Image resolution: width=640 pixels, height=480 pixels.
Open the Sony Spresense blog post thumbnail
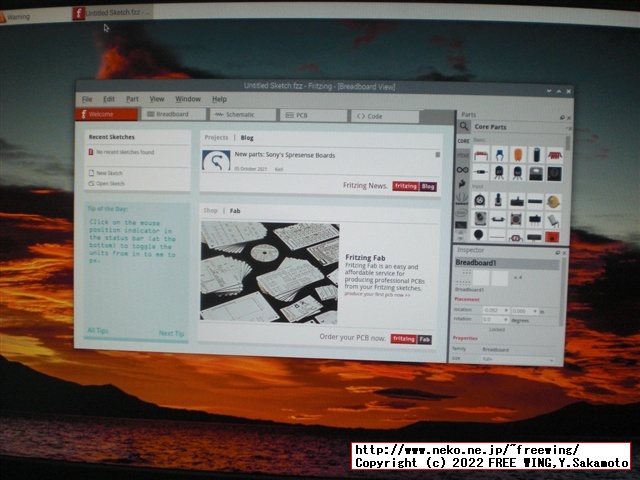(x=216, y=160)
